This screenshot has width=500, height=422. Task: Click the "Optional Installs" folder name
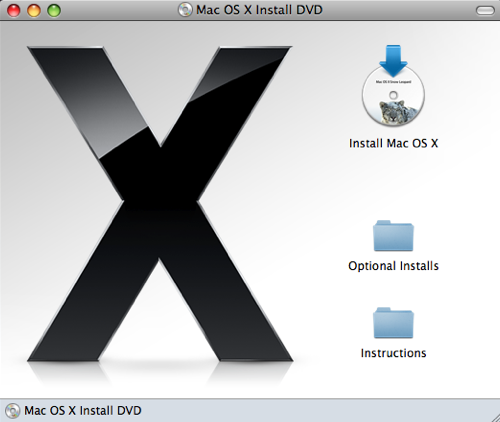(x=393, y=266)
